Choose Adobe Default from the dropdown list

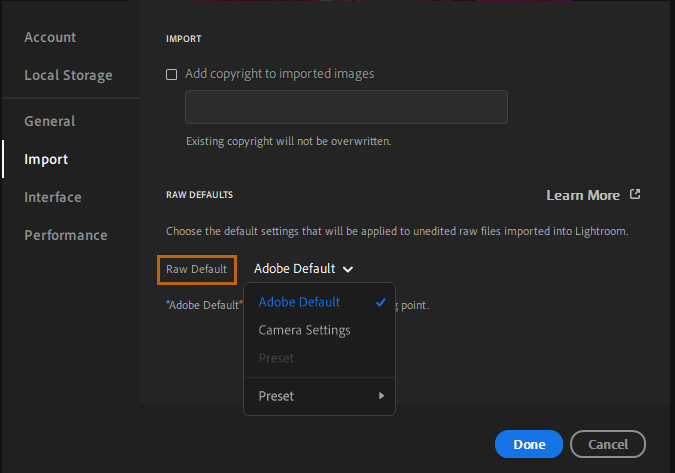coord(299,302)
